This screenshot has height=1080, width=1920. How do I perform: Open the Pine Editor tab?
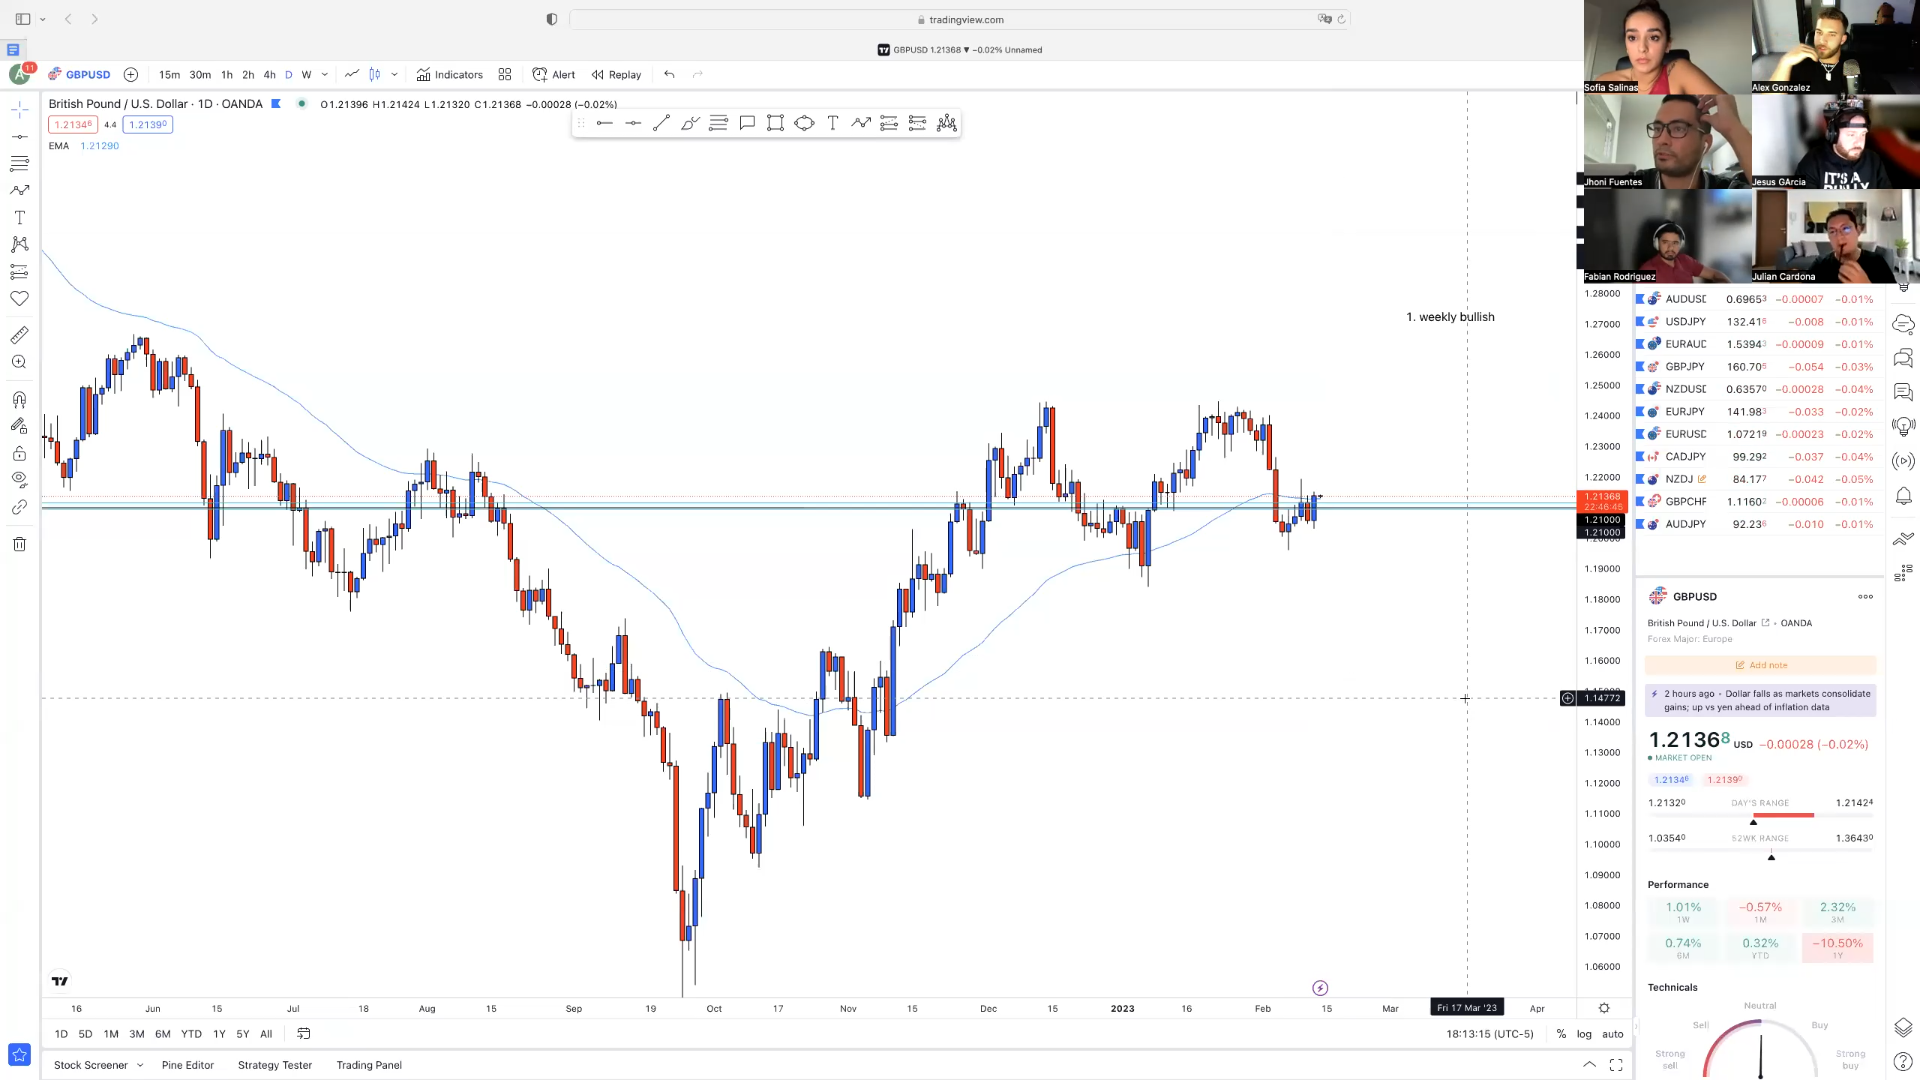[188, 1065]
